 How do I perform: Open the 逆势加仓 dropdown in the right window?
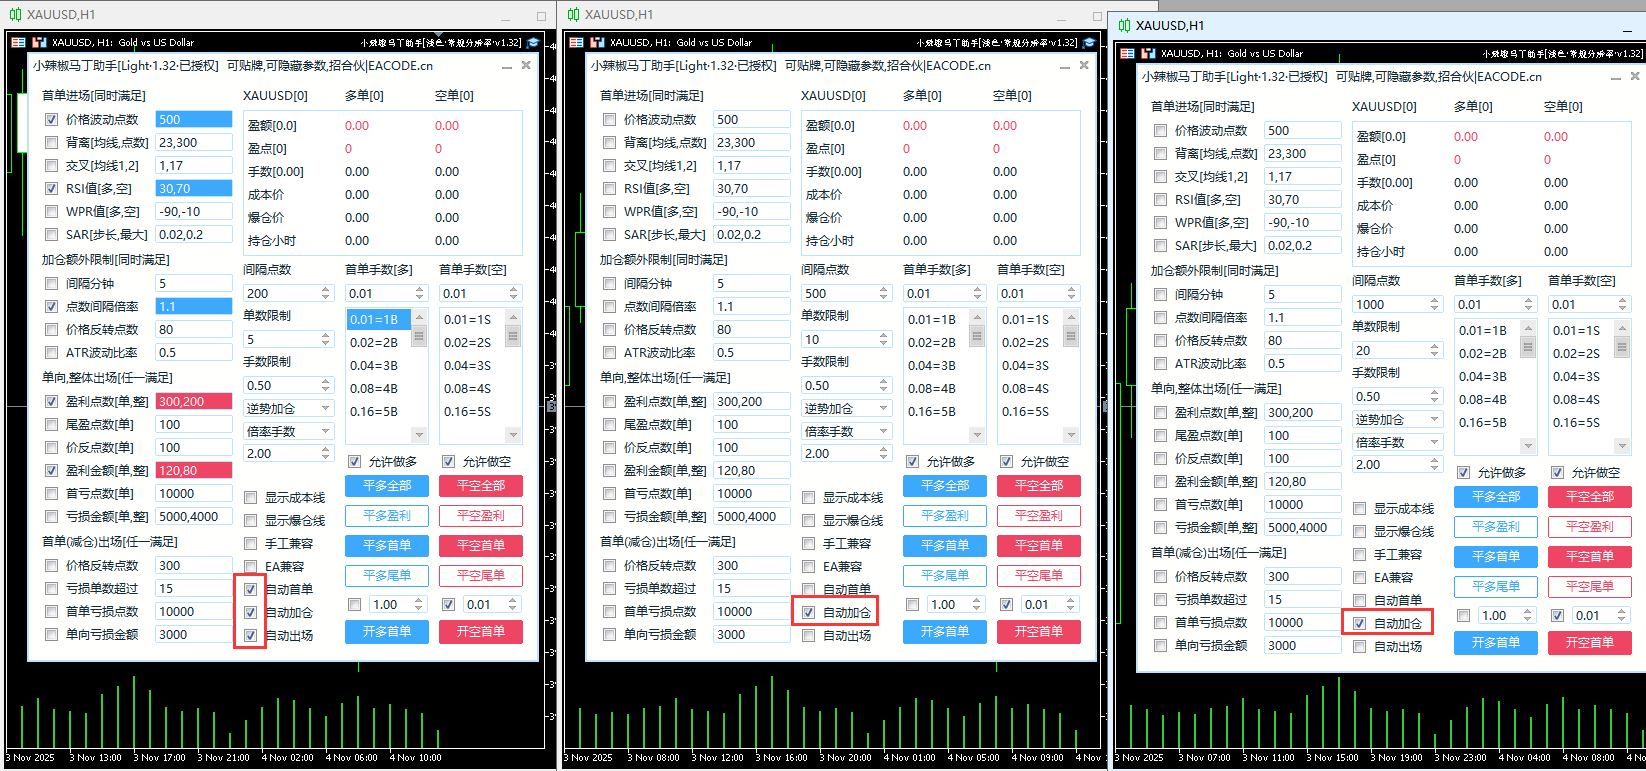coord(1397,420)
